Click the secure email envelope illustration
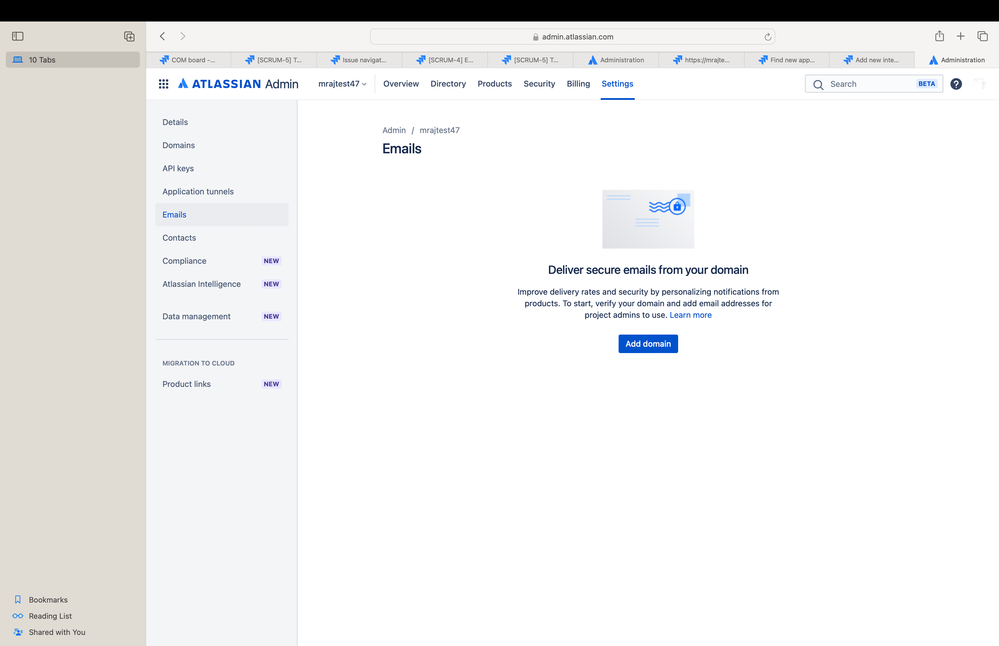This screenshot has width=999, height=646. tap(648, 219)
